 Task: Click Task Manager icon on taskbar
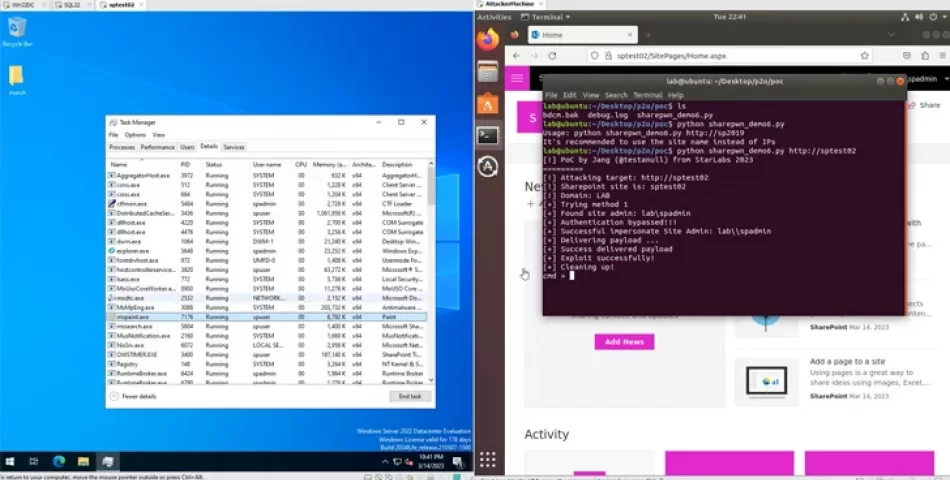coord(108,462)
